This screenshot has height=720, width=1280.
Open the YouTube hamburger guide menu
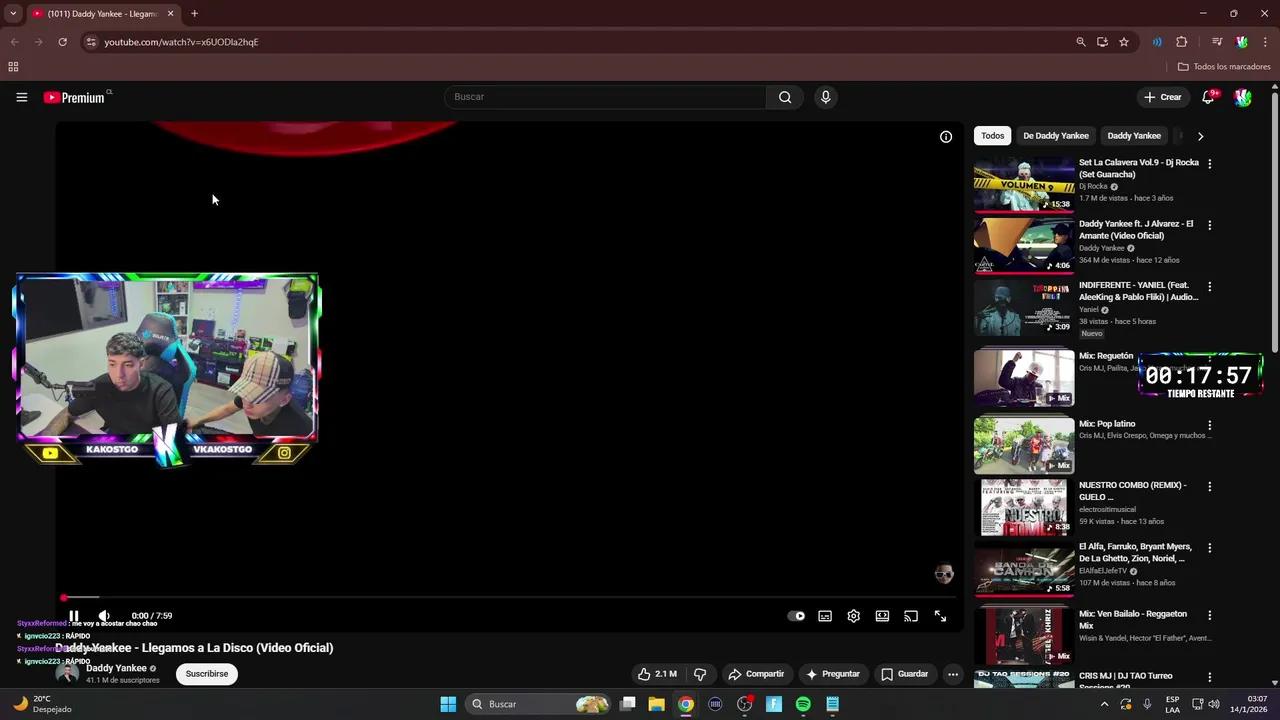pyautogui.click(x=21, y=97)
